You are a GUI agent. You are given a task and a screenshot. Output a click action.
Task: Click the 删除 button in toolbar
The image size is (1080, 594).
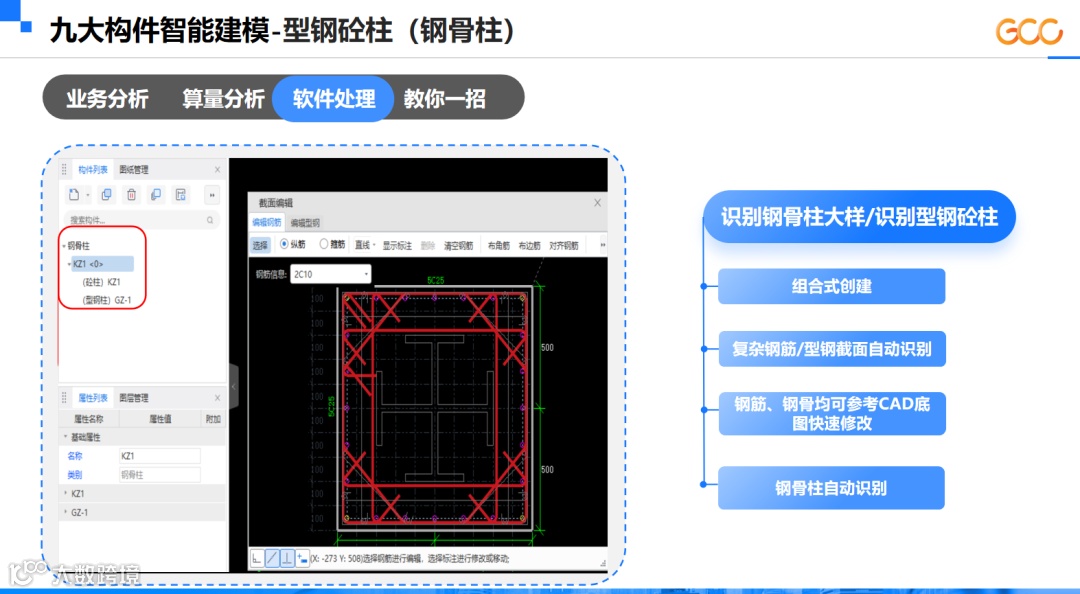[x=427, y=245]
